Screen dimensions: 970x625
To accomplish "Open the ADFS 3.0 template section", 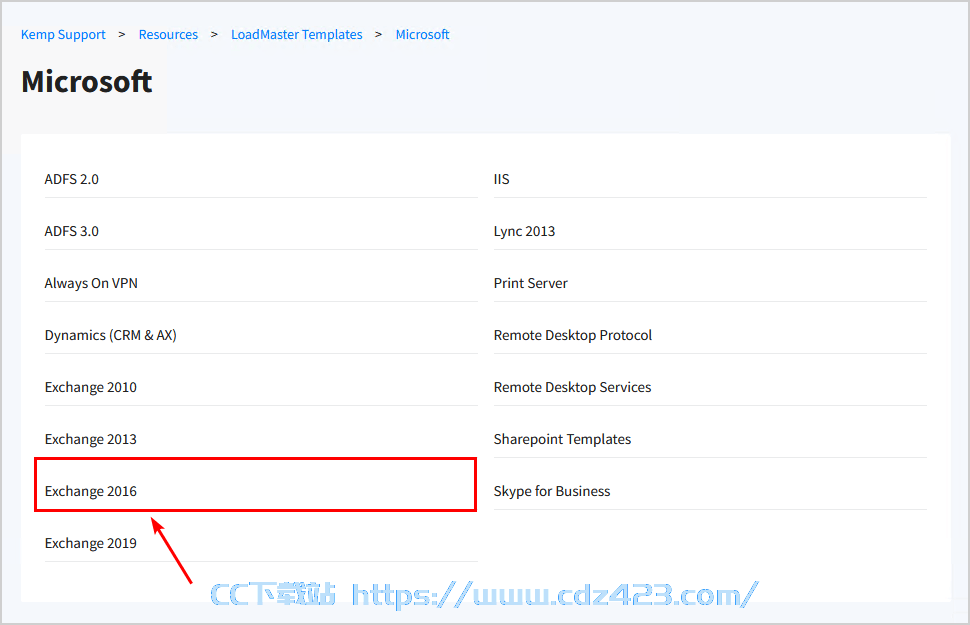I will coord(72,231).
